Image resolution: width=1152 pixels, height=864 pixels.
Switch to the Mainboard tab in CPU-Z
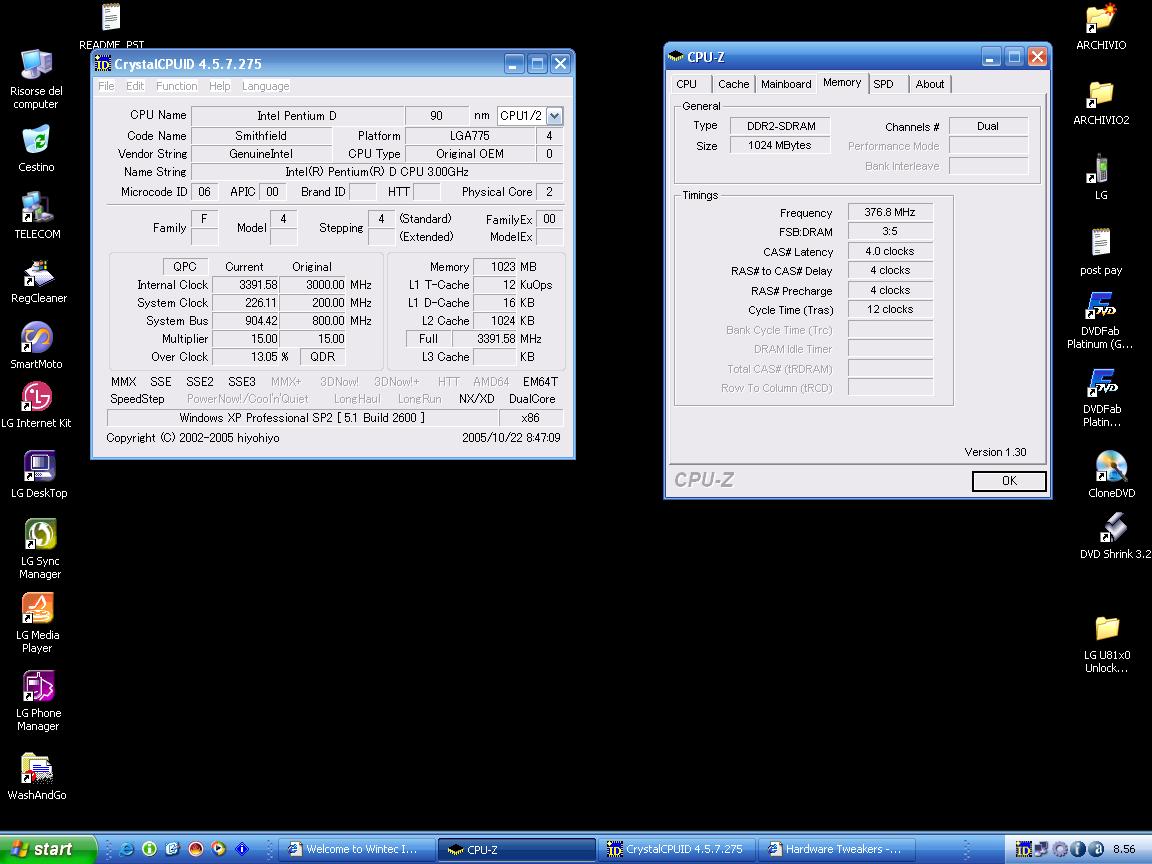tap(786, 84)
